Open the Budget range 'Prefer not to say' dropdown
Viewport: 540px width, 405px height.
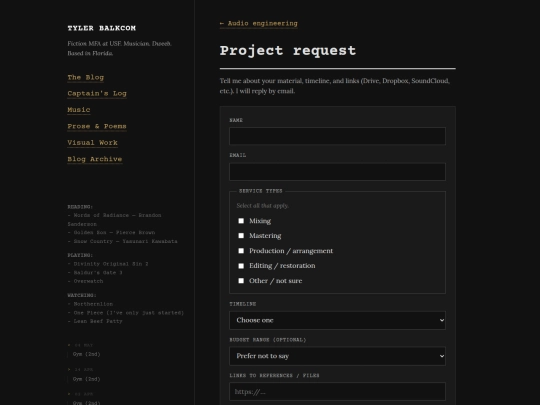click(x=338, y=356)
